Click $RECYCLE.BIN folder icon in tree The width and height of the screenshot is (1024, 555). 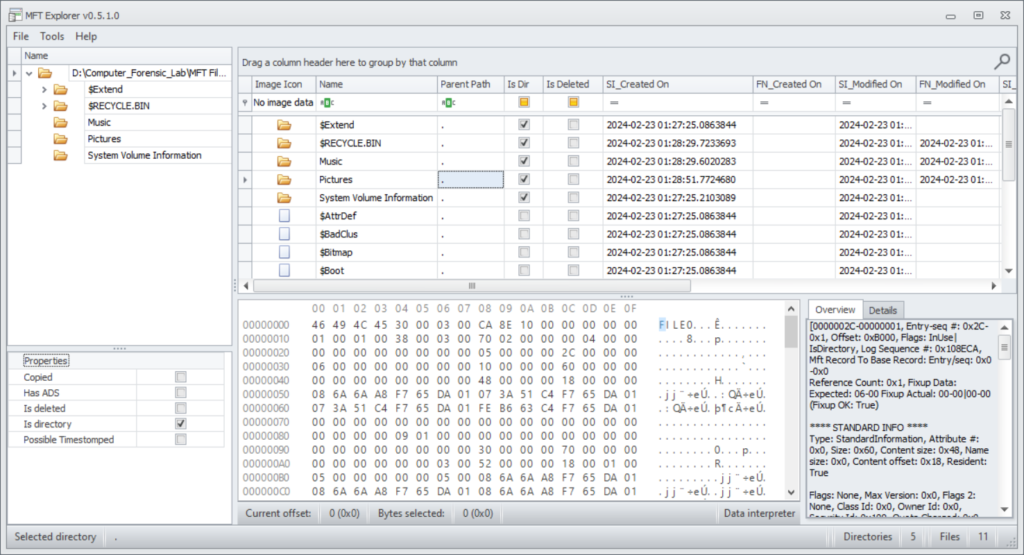(61, 106)
